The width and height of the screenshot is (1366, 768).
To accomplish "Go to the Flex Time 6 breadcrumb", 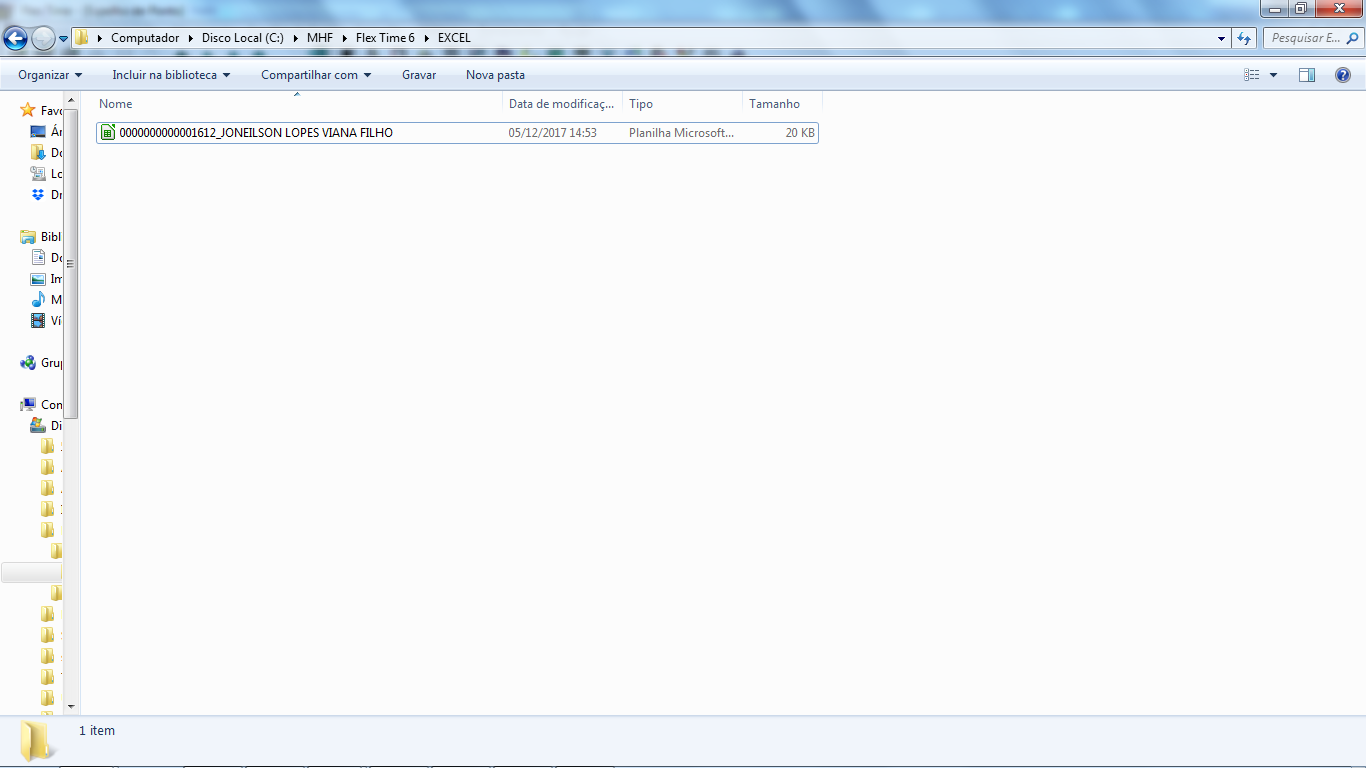I will (x=385, y=38).
